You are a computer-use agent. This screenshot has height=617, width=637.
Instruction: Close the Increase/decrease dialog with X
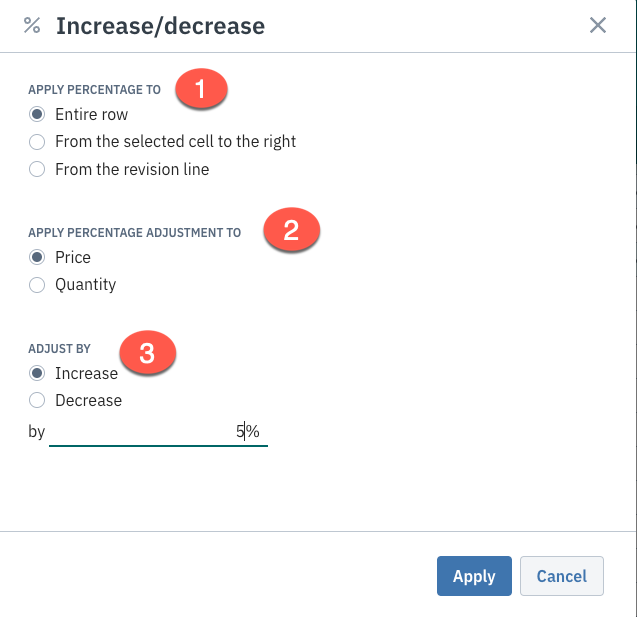598,25
